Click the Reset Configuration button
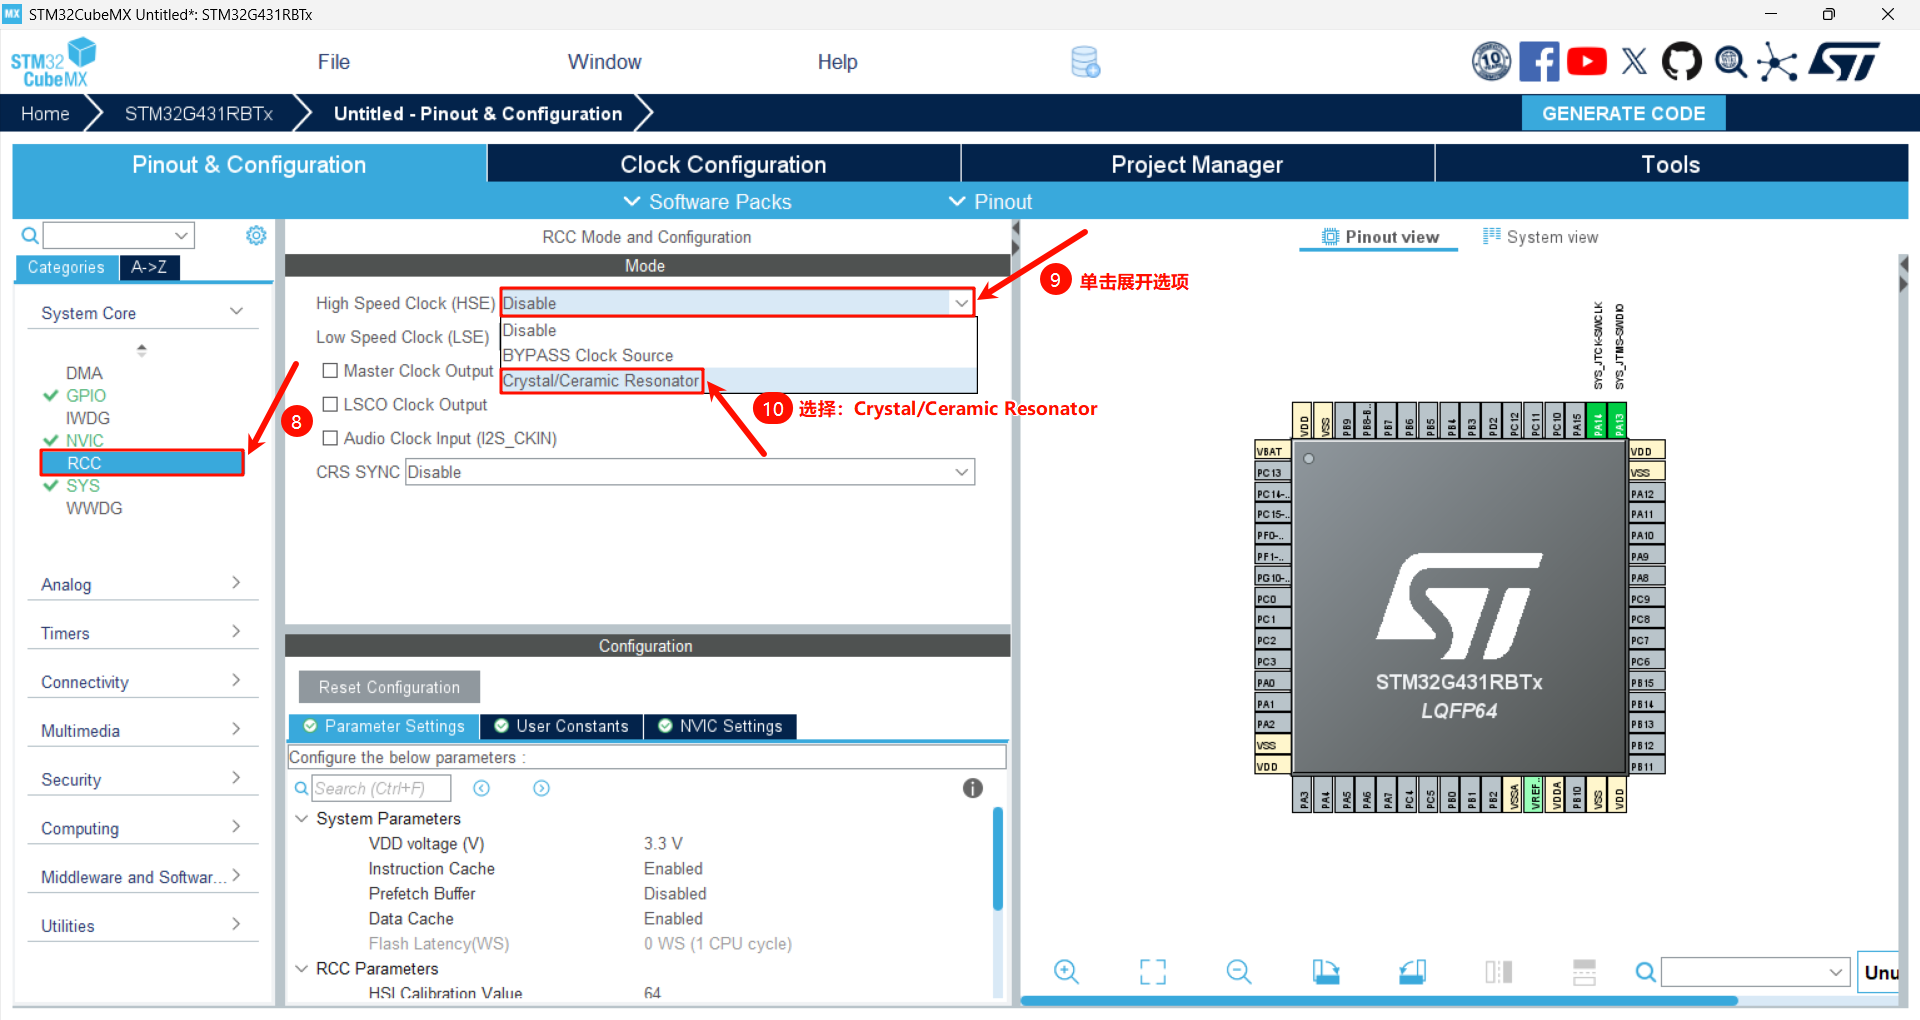Image resolution: width=1920 pixels, height=1020 pixels. pyautogui.click(x=389, y=688)
